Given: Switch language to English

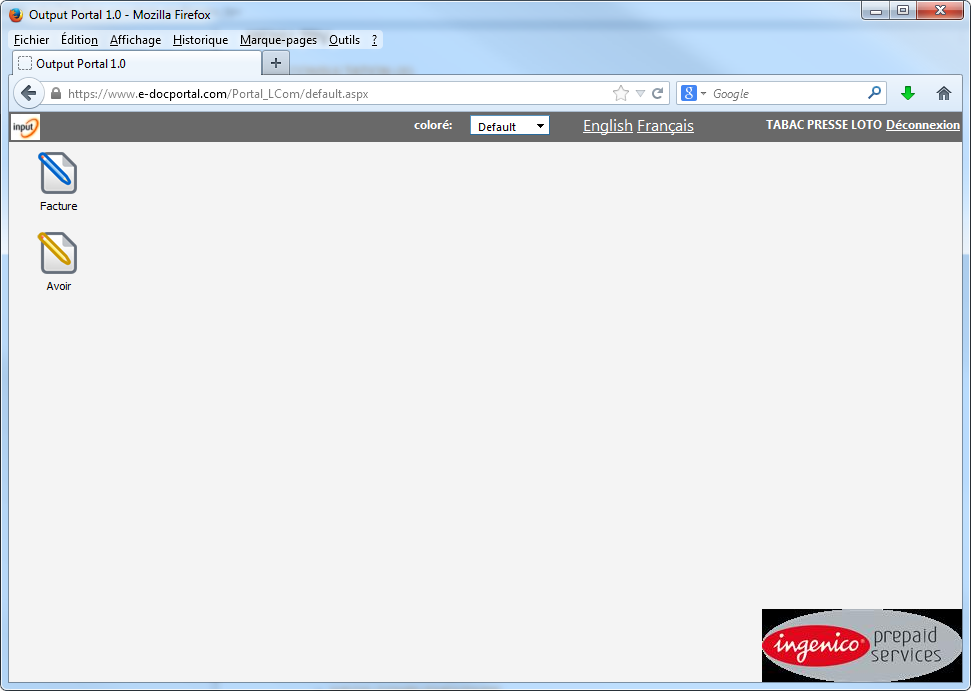Looking at the screenshot, I should pos(607,126).
